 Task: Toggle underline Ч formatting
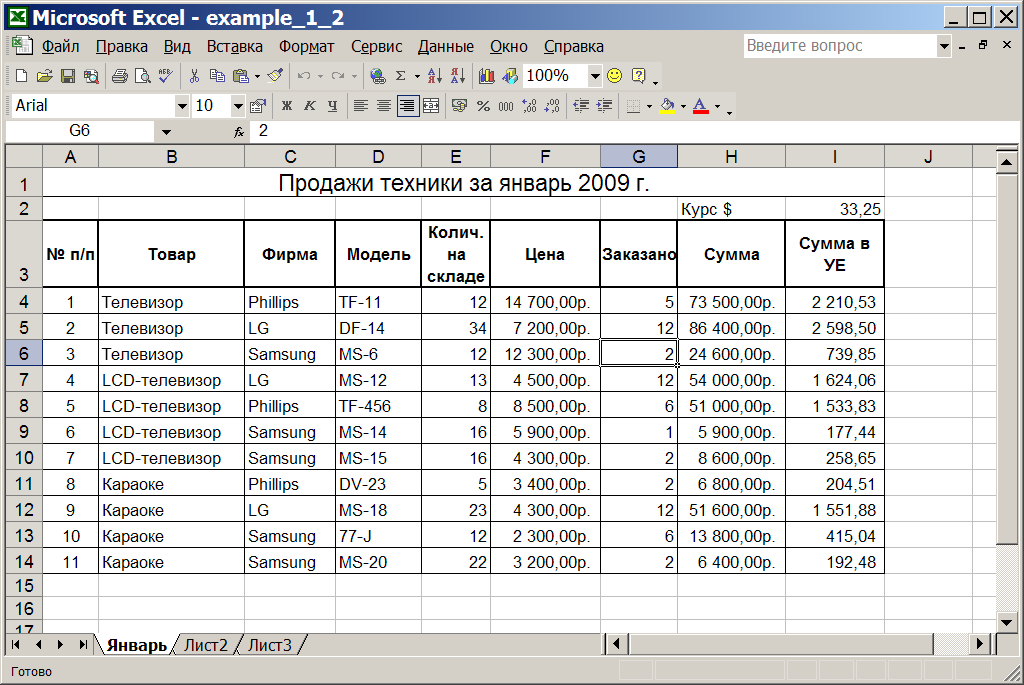(332, 106)
